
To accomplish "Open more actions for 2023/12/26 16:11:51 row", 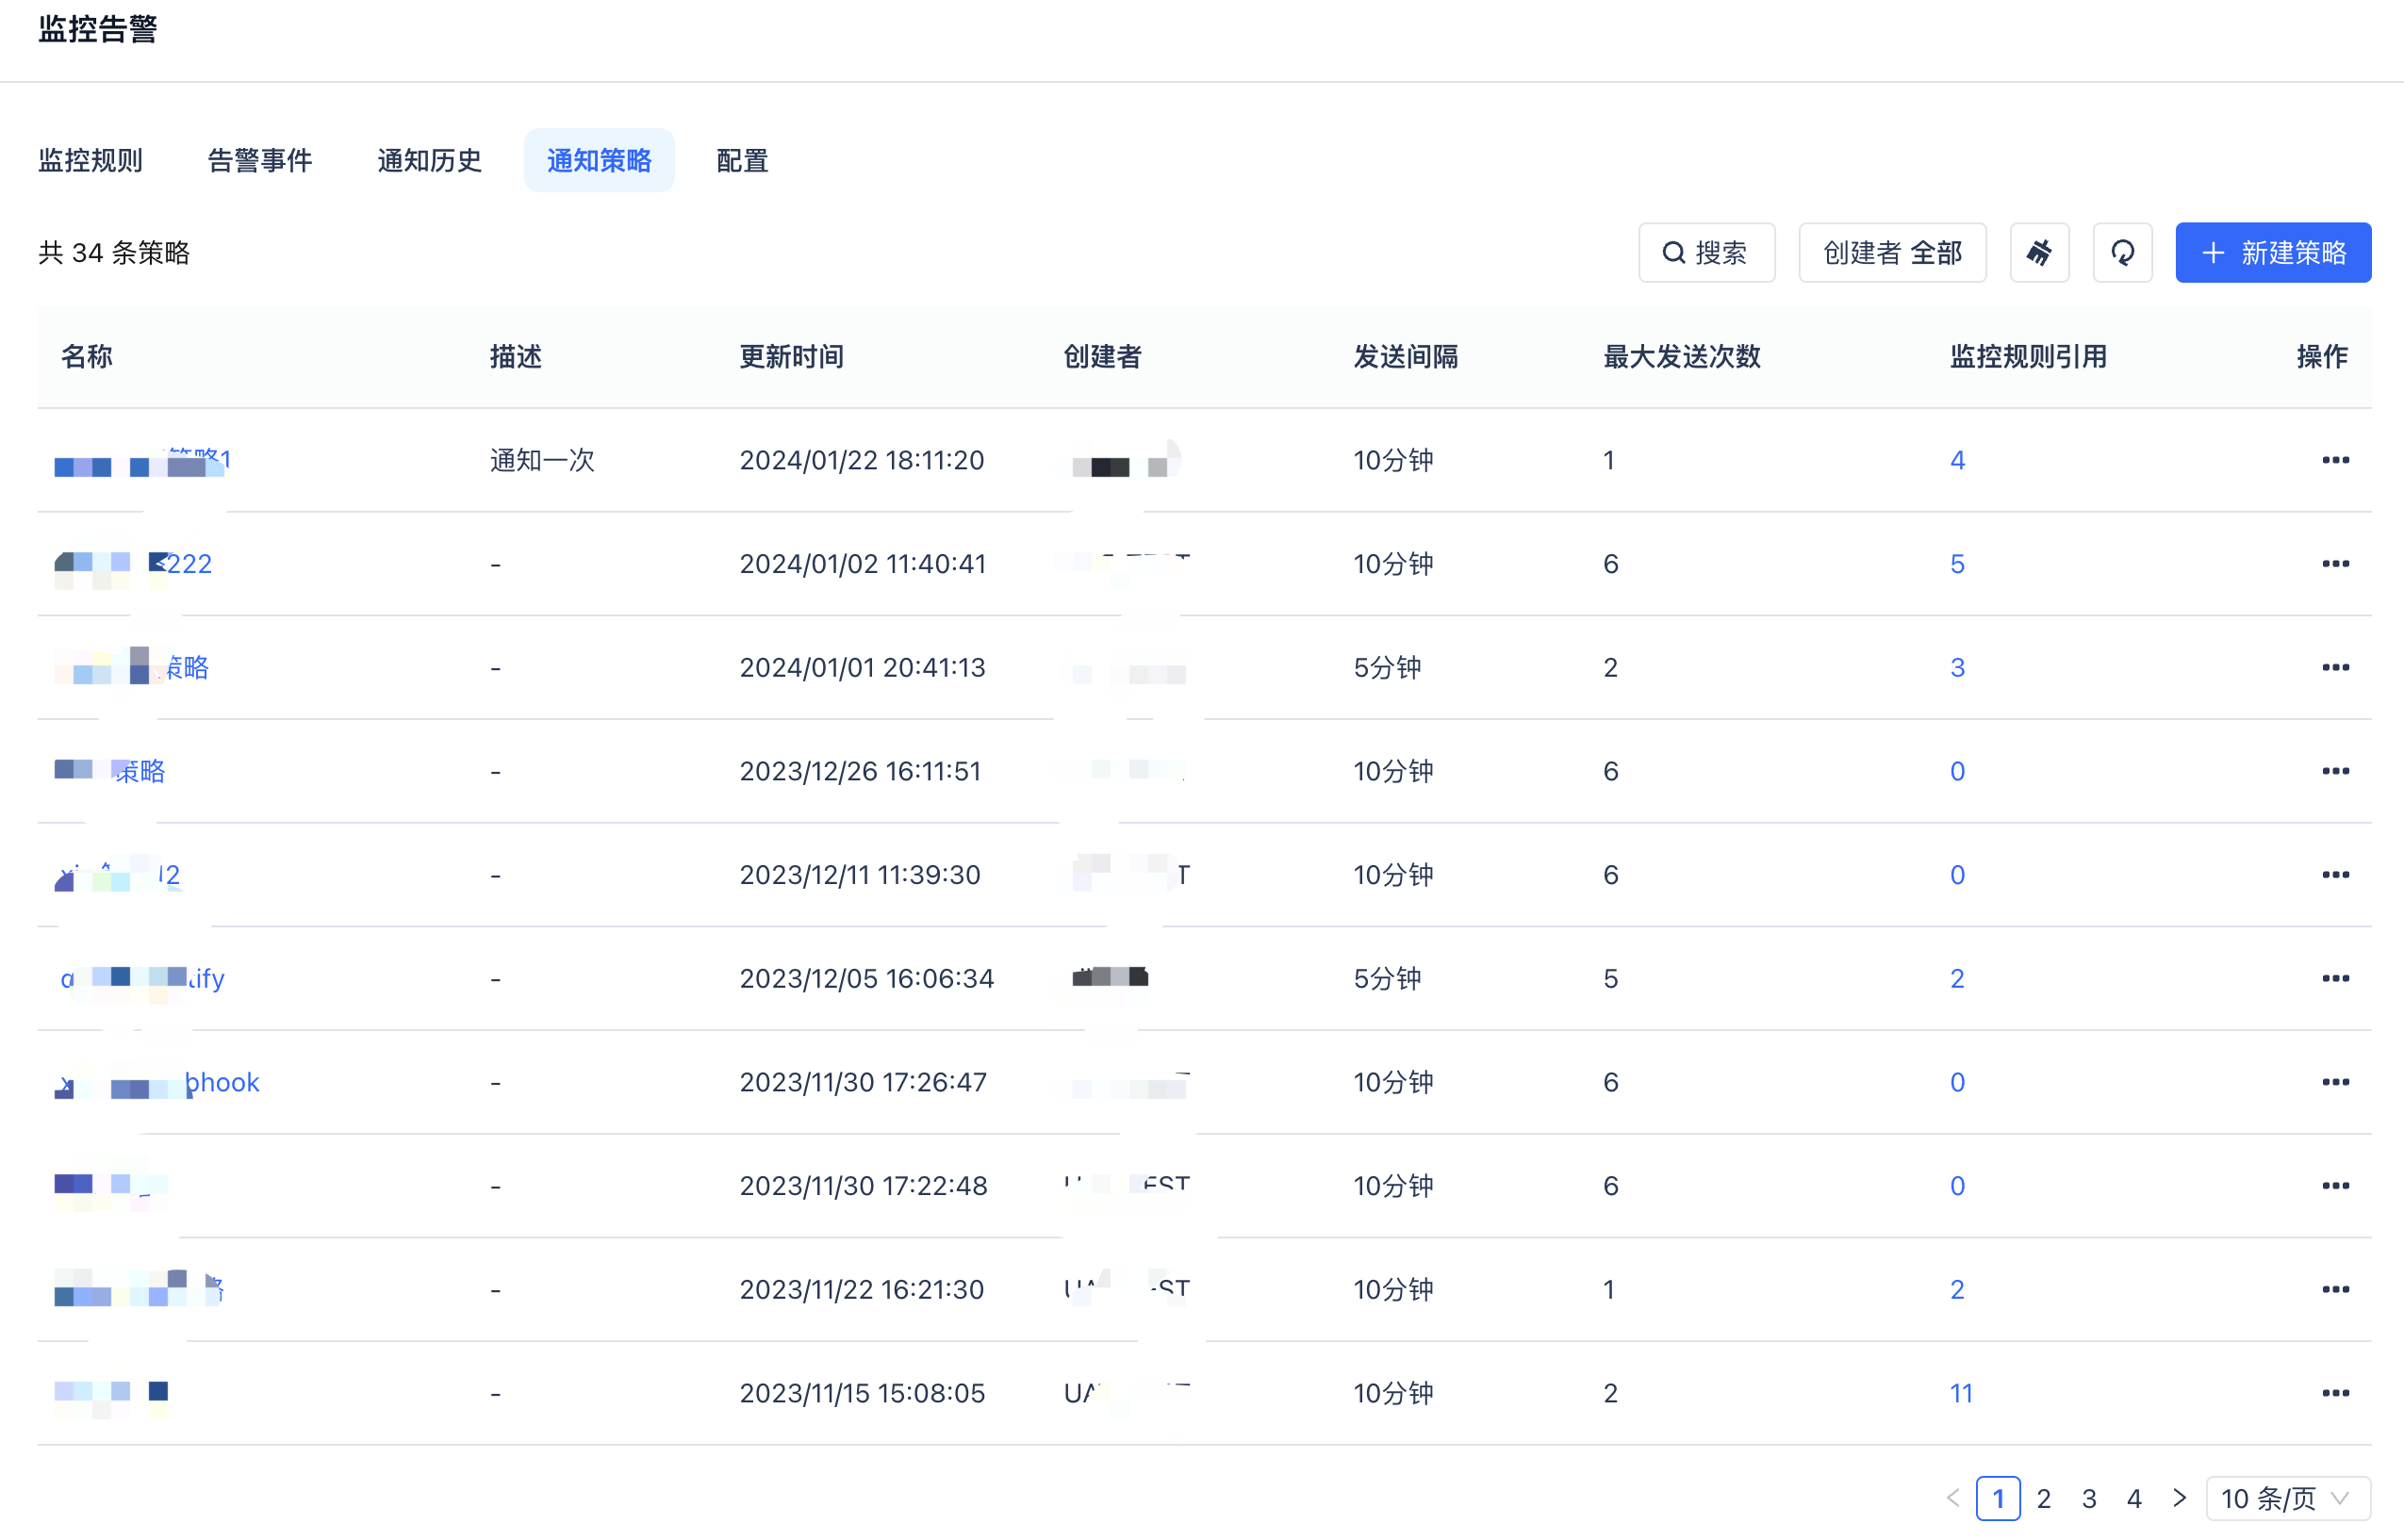I will tap(2334, 771).
